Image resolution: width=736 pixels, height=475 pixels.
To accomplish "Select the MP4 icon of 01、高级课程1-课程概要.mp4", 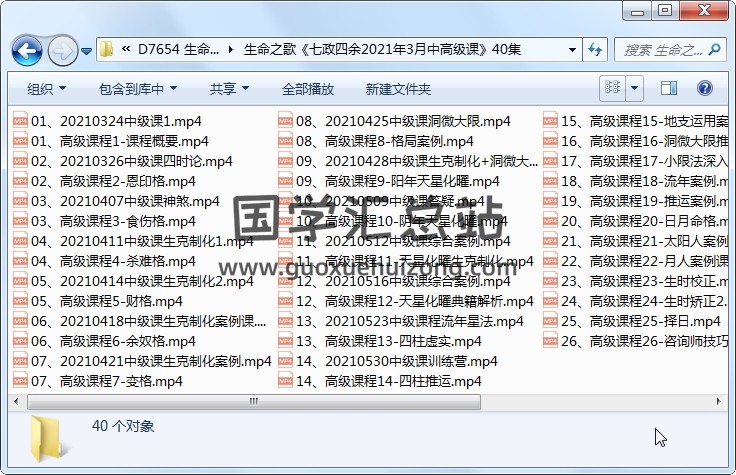I will [20, 141].
